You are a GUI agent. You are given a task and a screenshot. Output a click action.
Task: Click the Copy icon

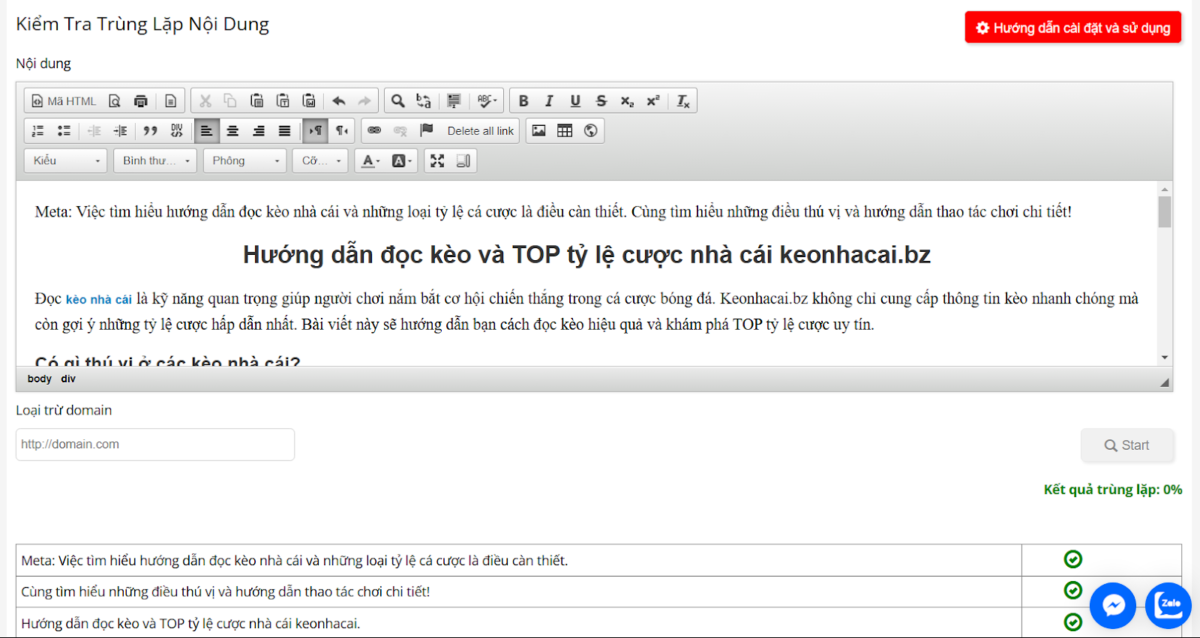[x=230, y=101]
